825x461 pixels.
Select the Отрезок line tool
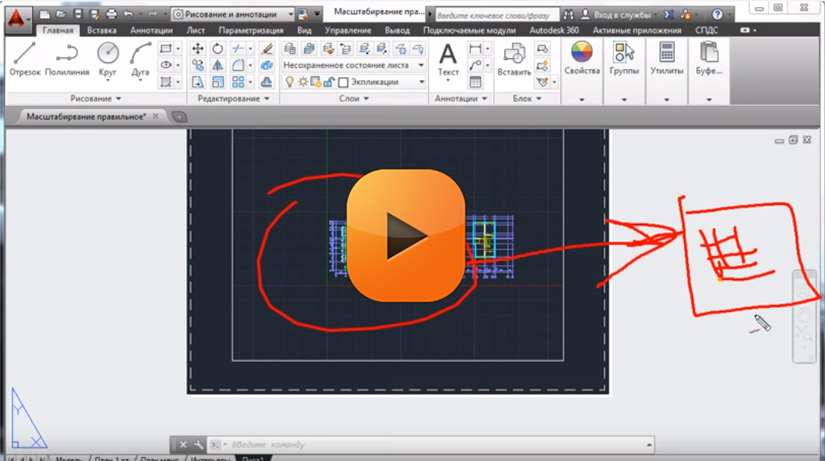[25, 59]
